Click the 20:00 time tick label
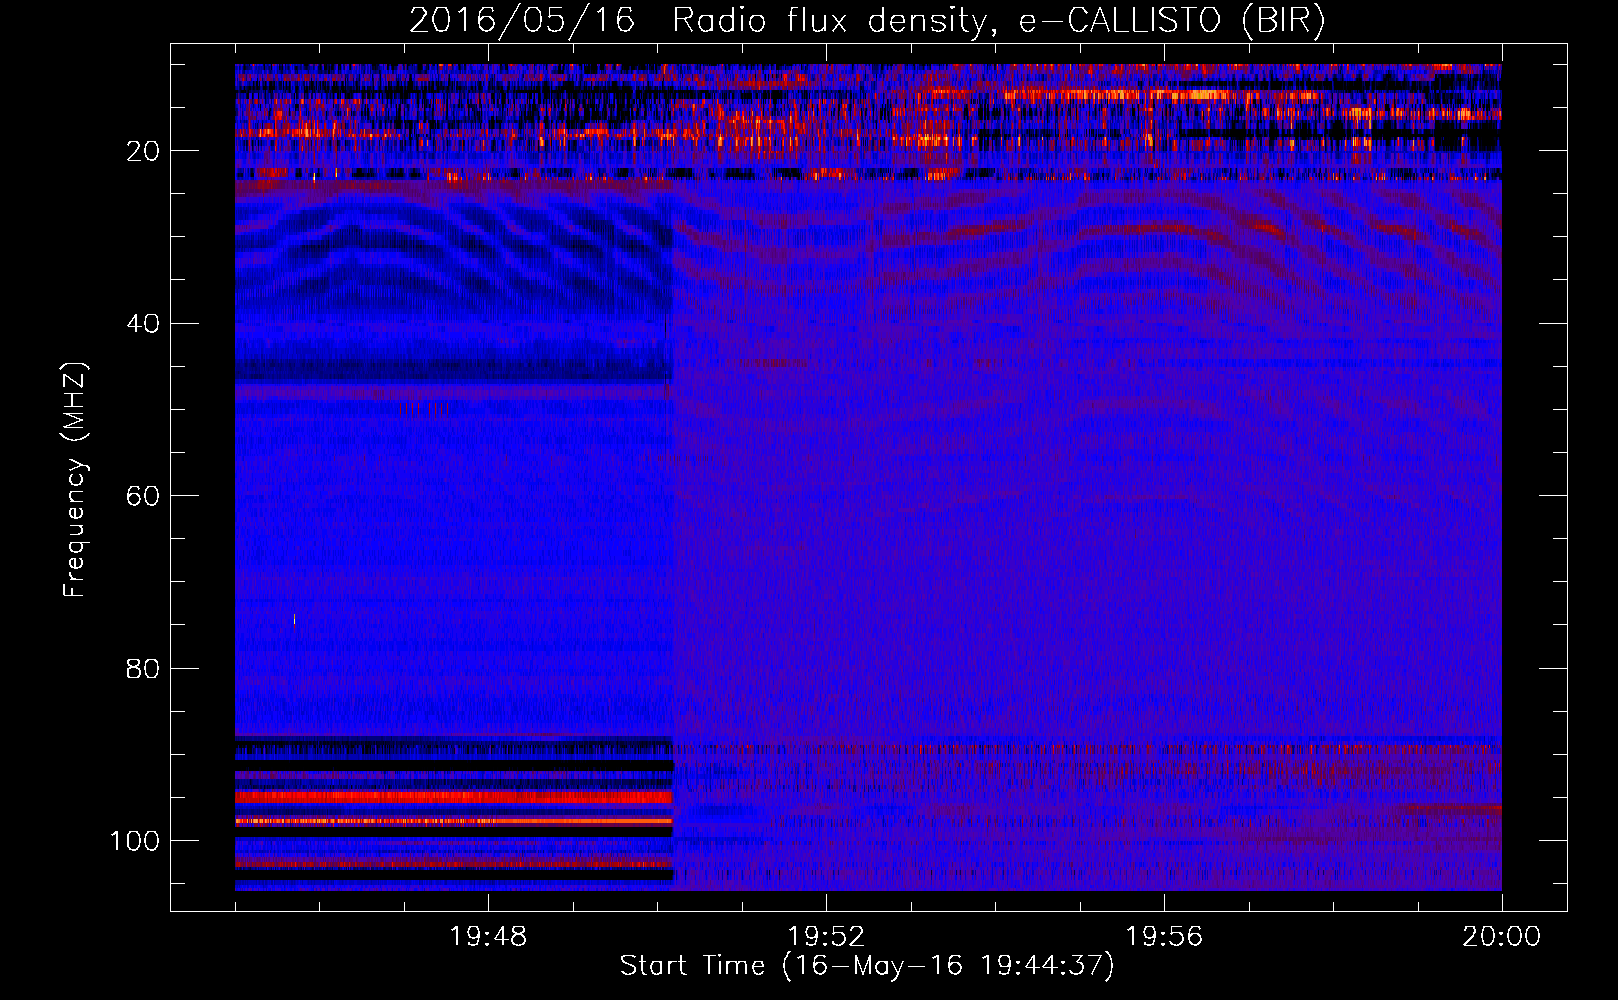 click(x=1502, y=937)
